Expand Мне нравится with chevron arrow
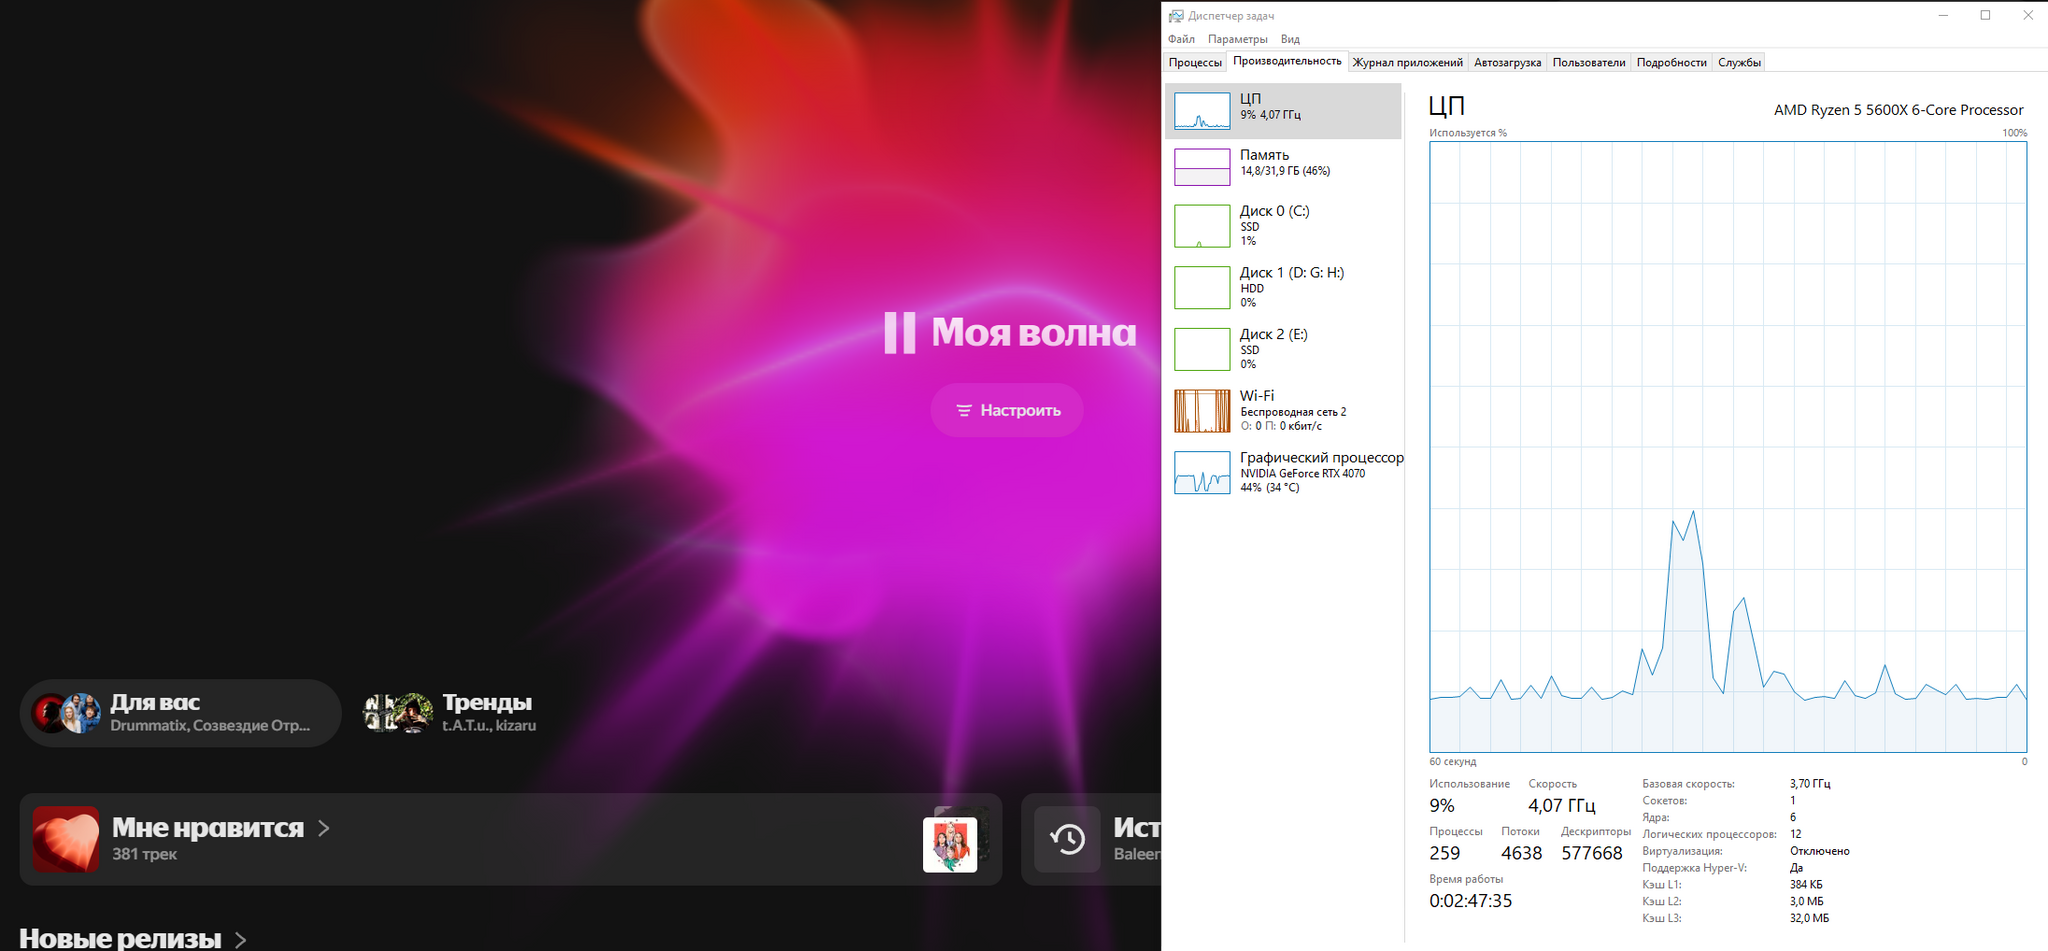2048x951 pixels. click(324, 828)
